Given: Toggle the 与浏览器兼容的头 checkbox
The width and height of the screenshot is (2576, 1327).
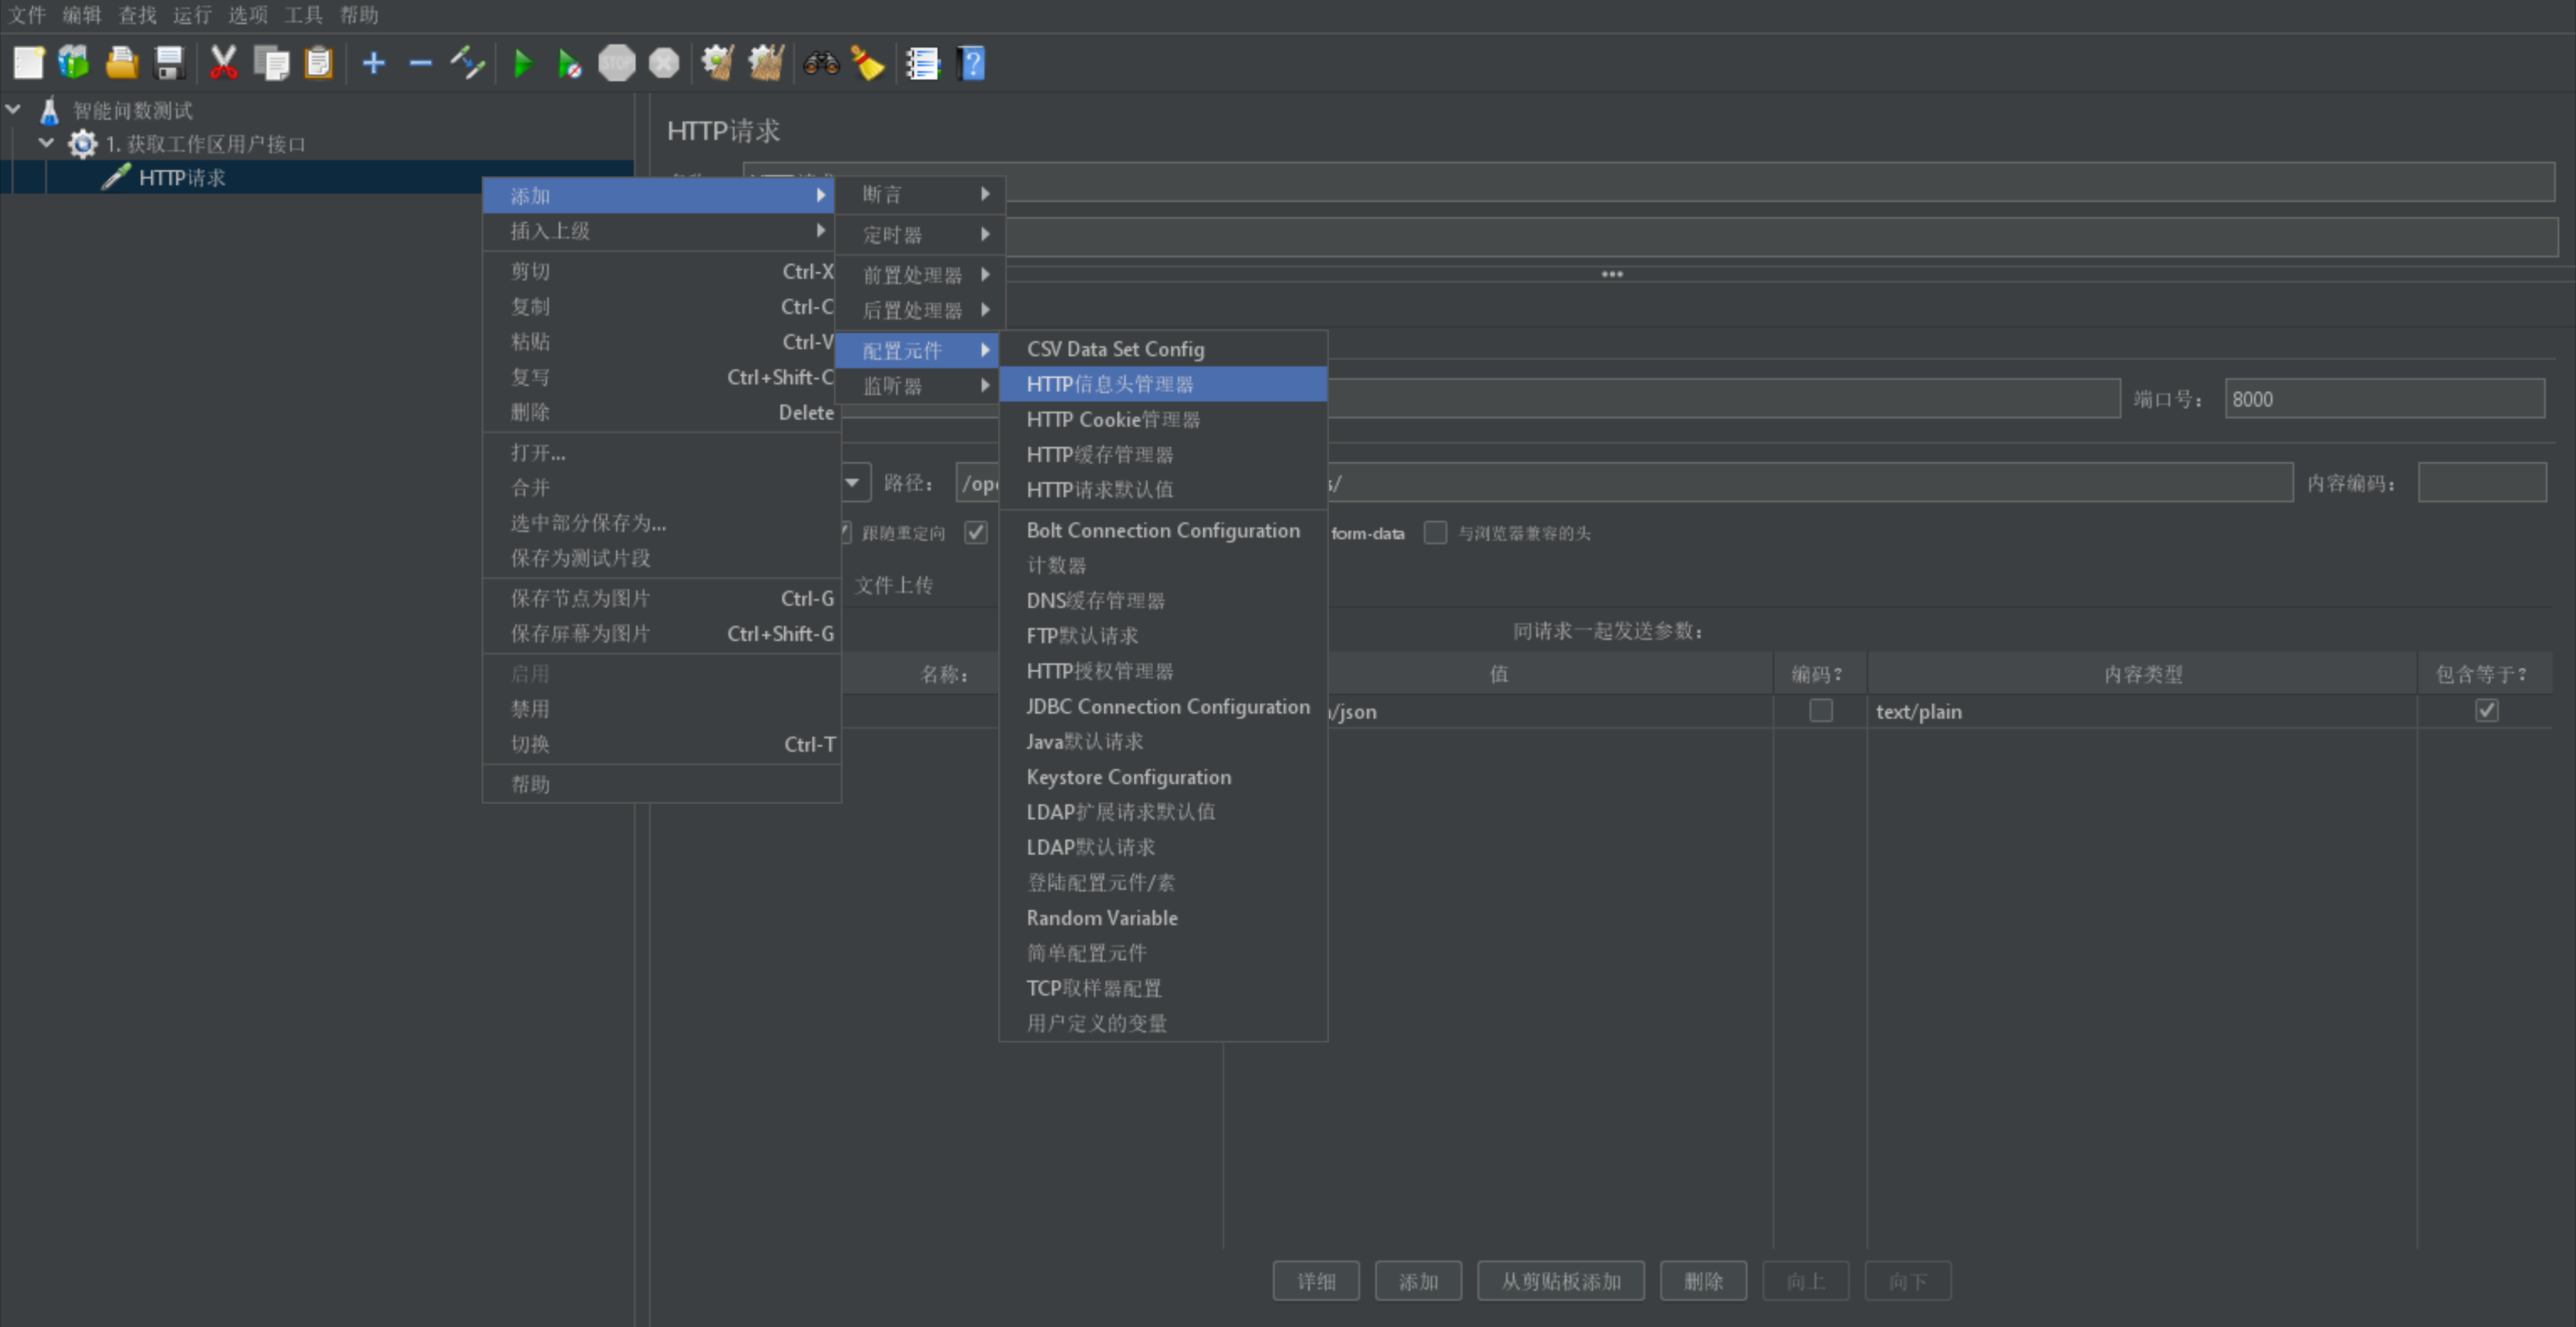Looking at the screenshot, I should [1435, 532].
